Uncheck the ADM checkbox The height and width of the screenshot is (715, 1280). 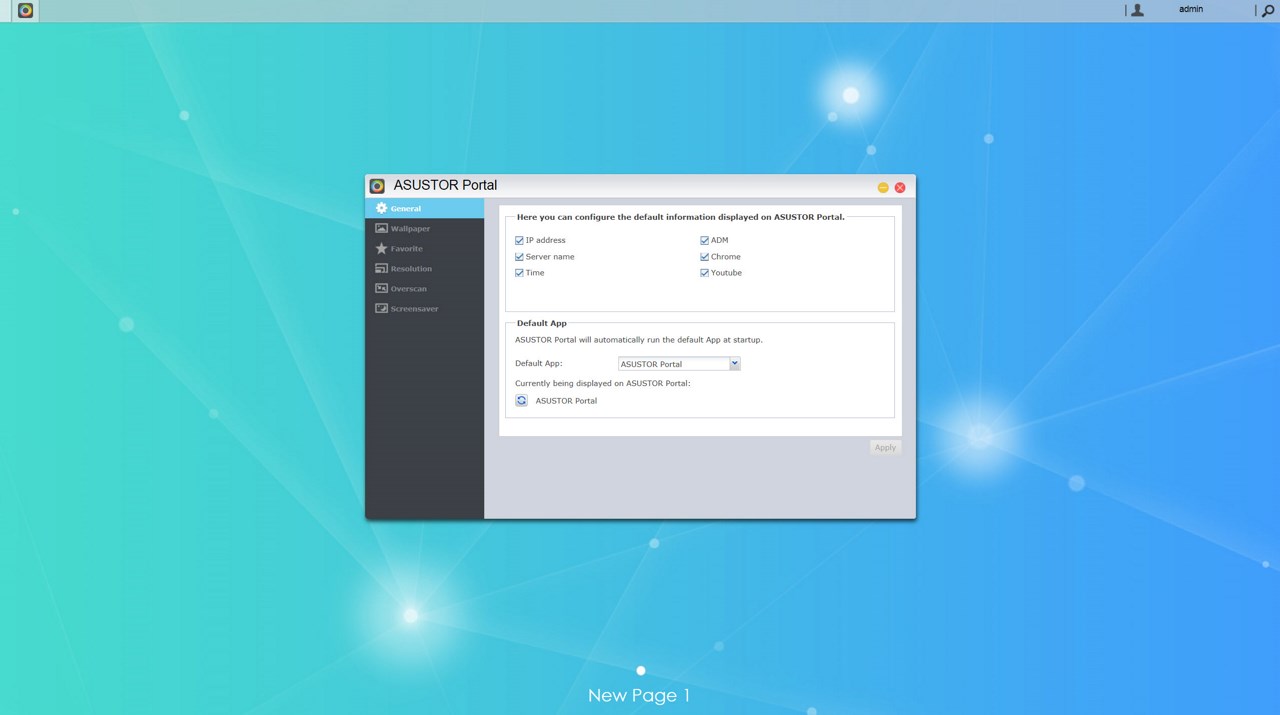(704, 240)
